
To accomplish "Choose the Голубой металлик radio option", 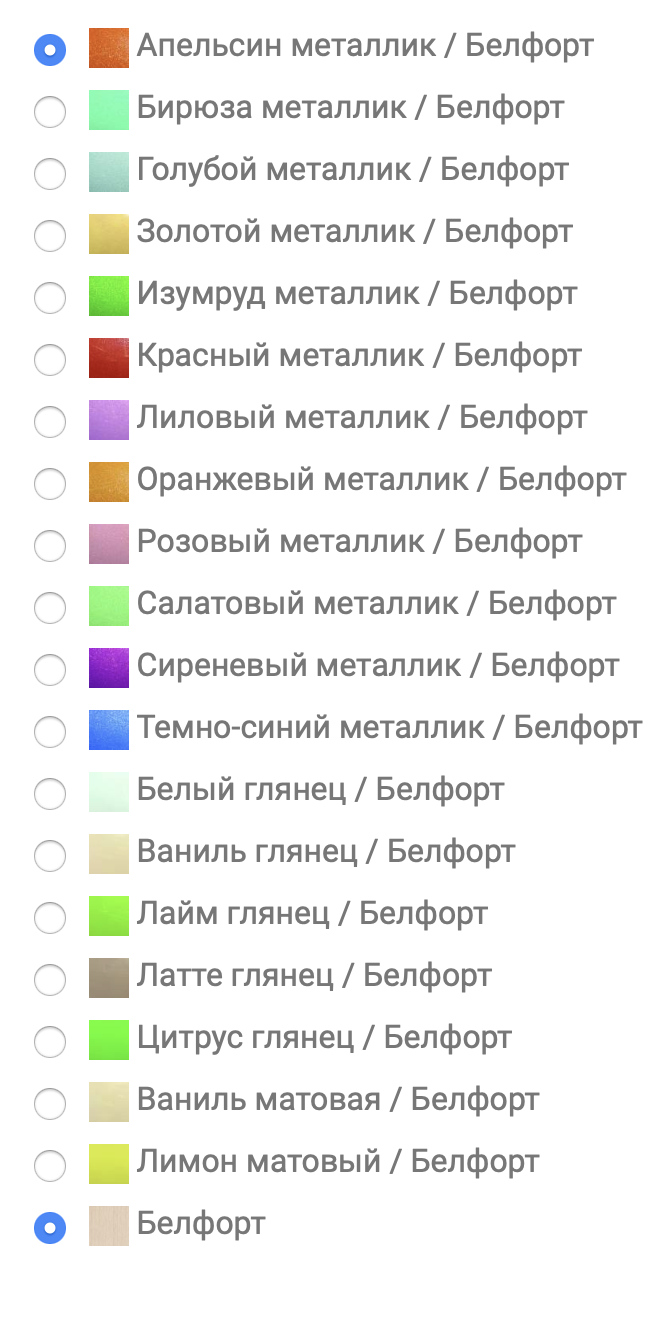I will tap(50, 173).
